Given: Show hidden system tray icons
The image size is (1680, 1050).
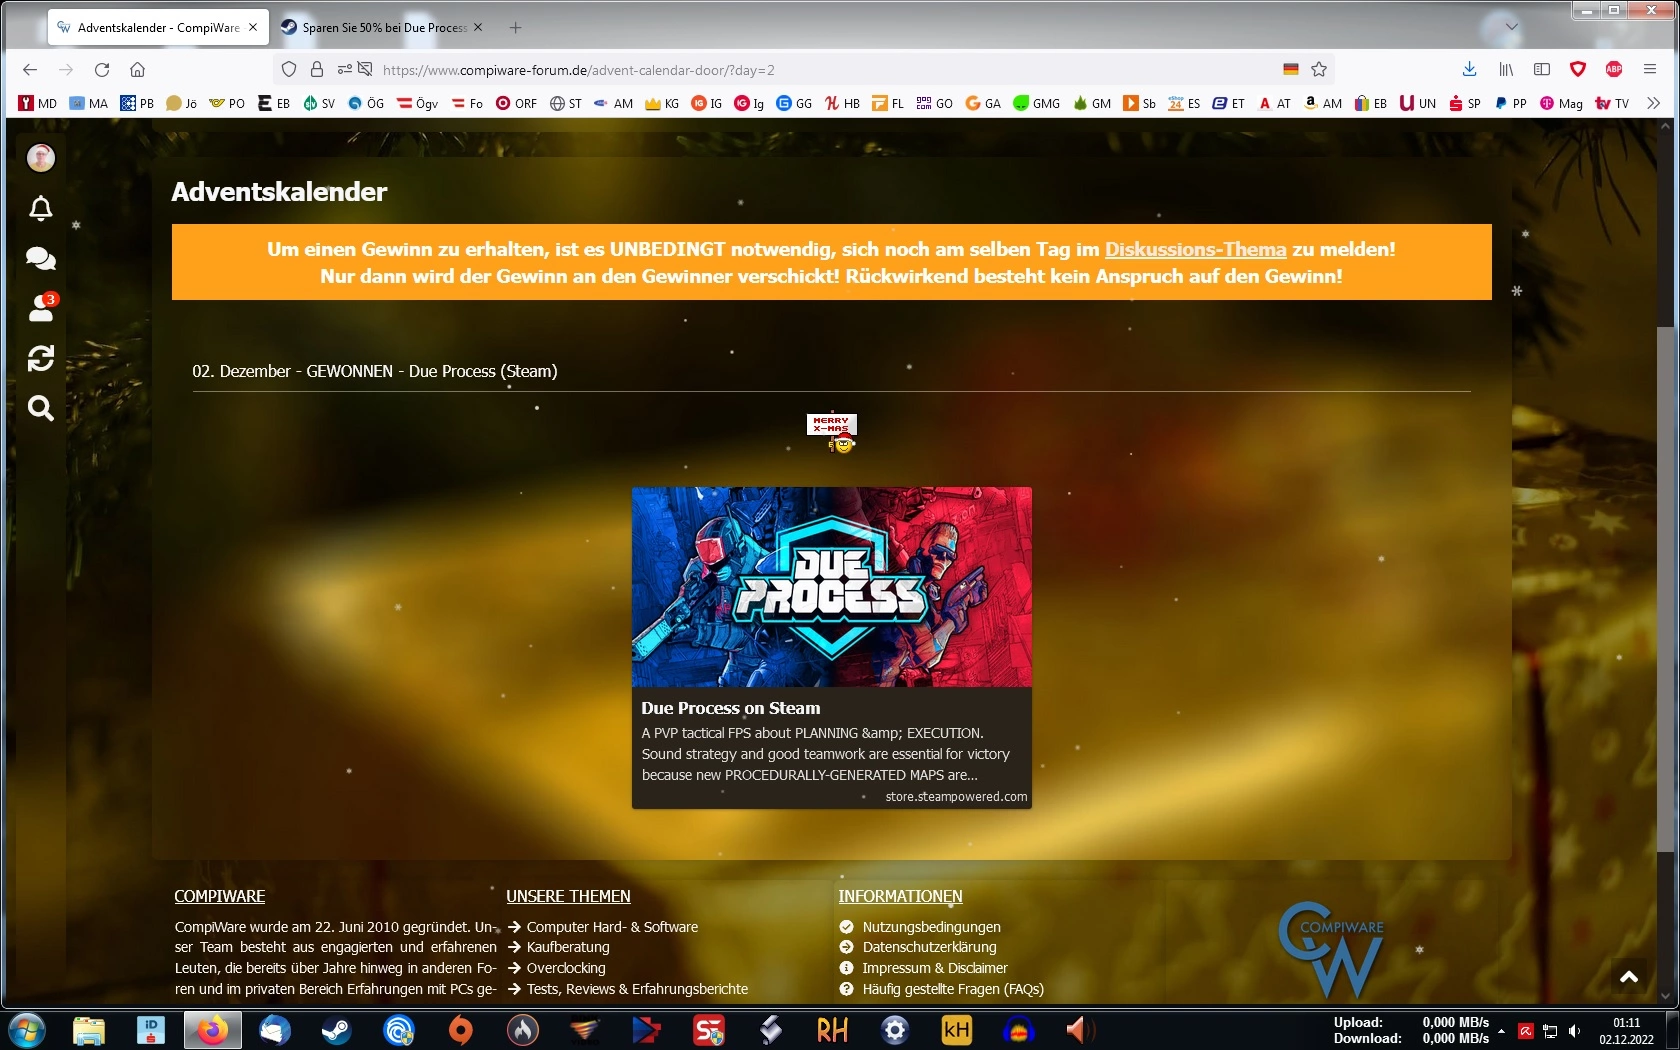Looking at the screenshot, I should point(1501,1031).
